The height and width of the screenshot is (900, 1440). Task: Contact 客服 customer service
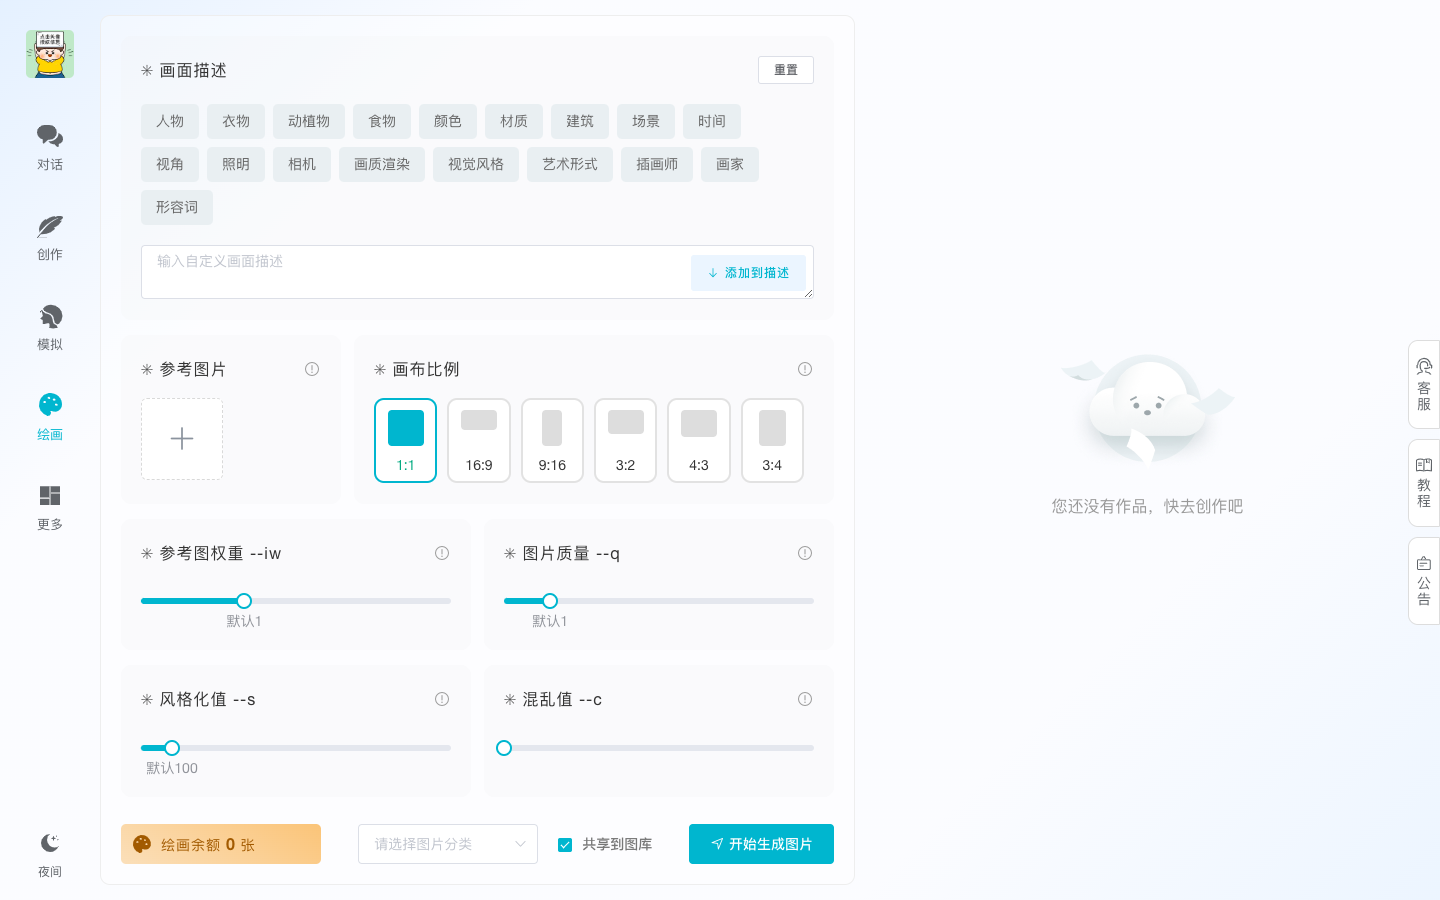(1423, 383)
